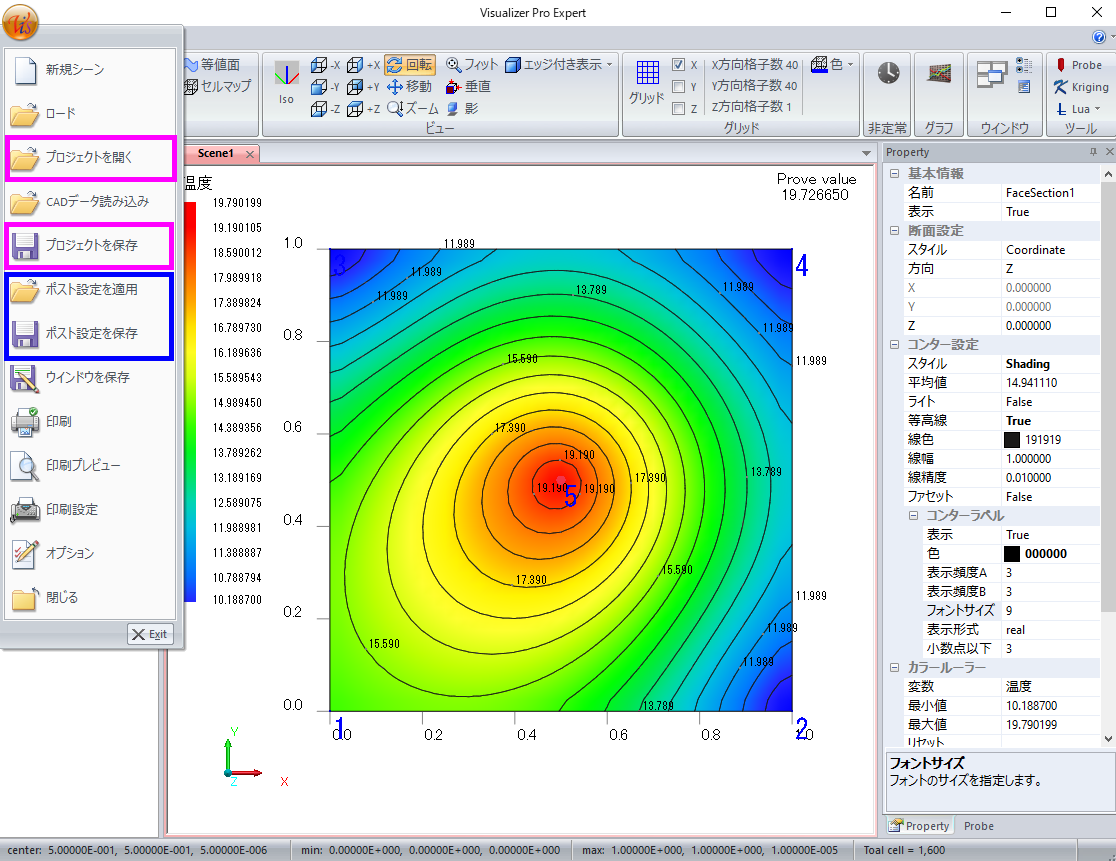Click the フィット fit view icon

coord(472,65)
